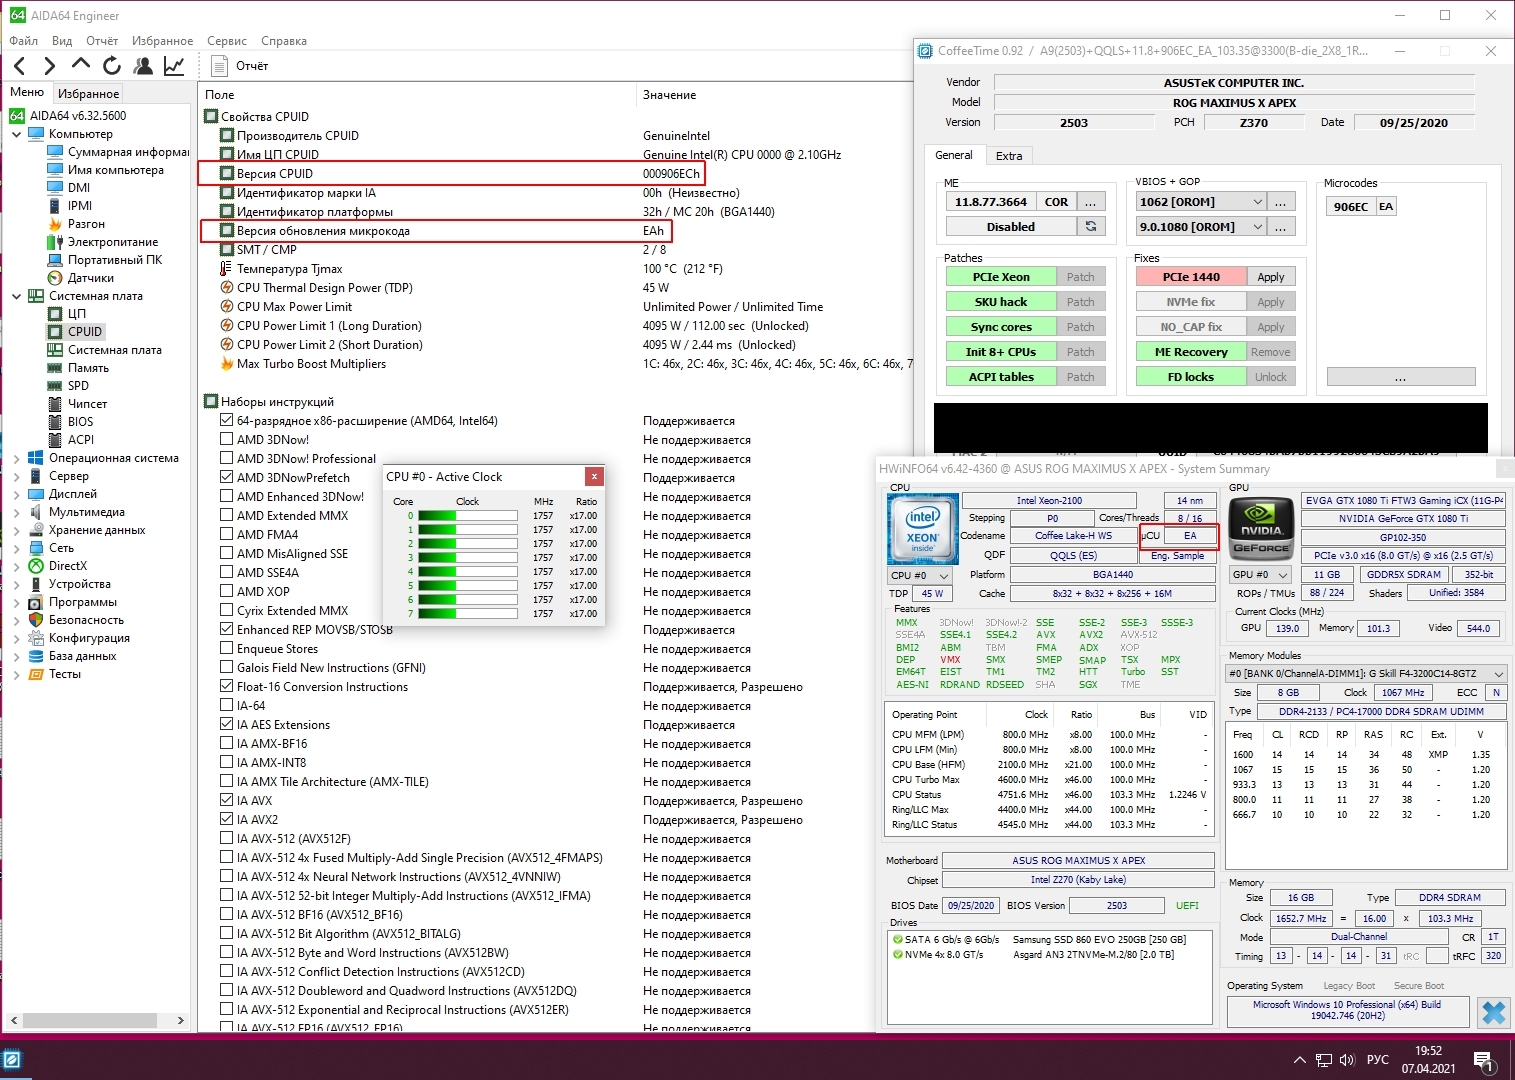The image size is (1515, 1080).
Task: Toggle Enqueue Stores checkbox
Action: 227,649
